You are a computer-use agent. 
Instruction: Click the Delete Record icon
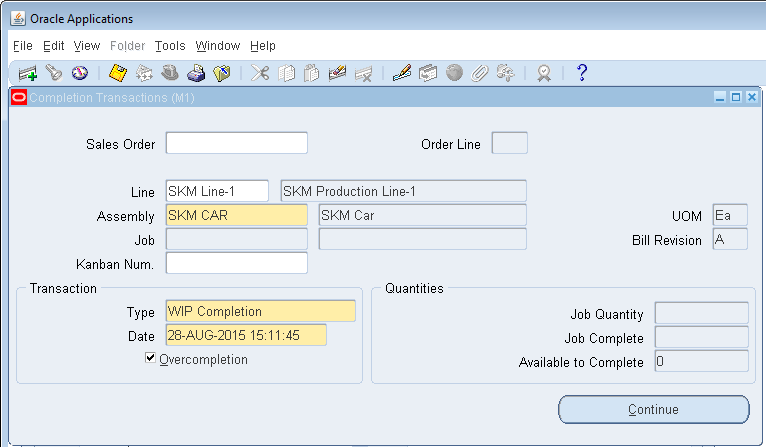pos(363,73)
